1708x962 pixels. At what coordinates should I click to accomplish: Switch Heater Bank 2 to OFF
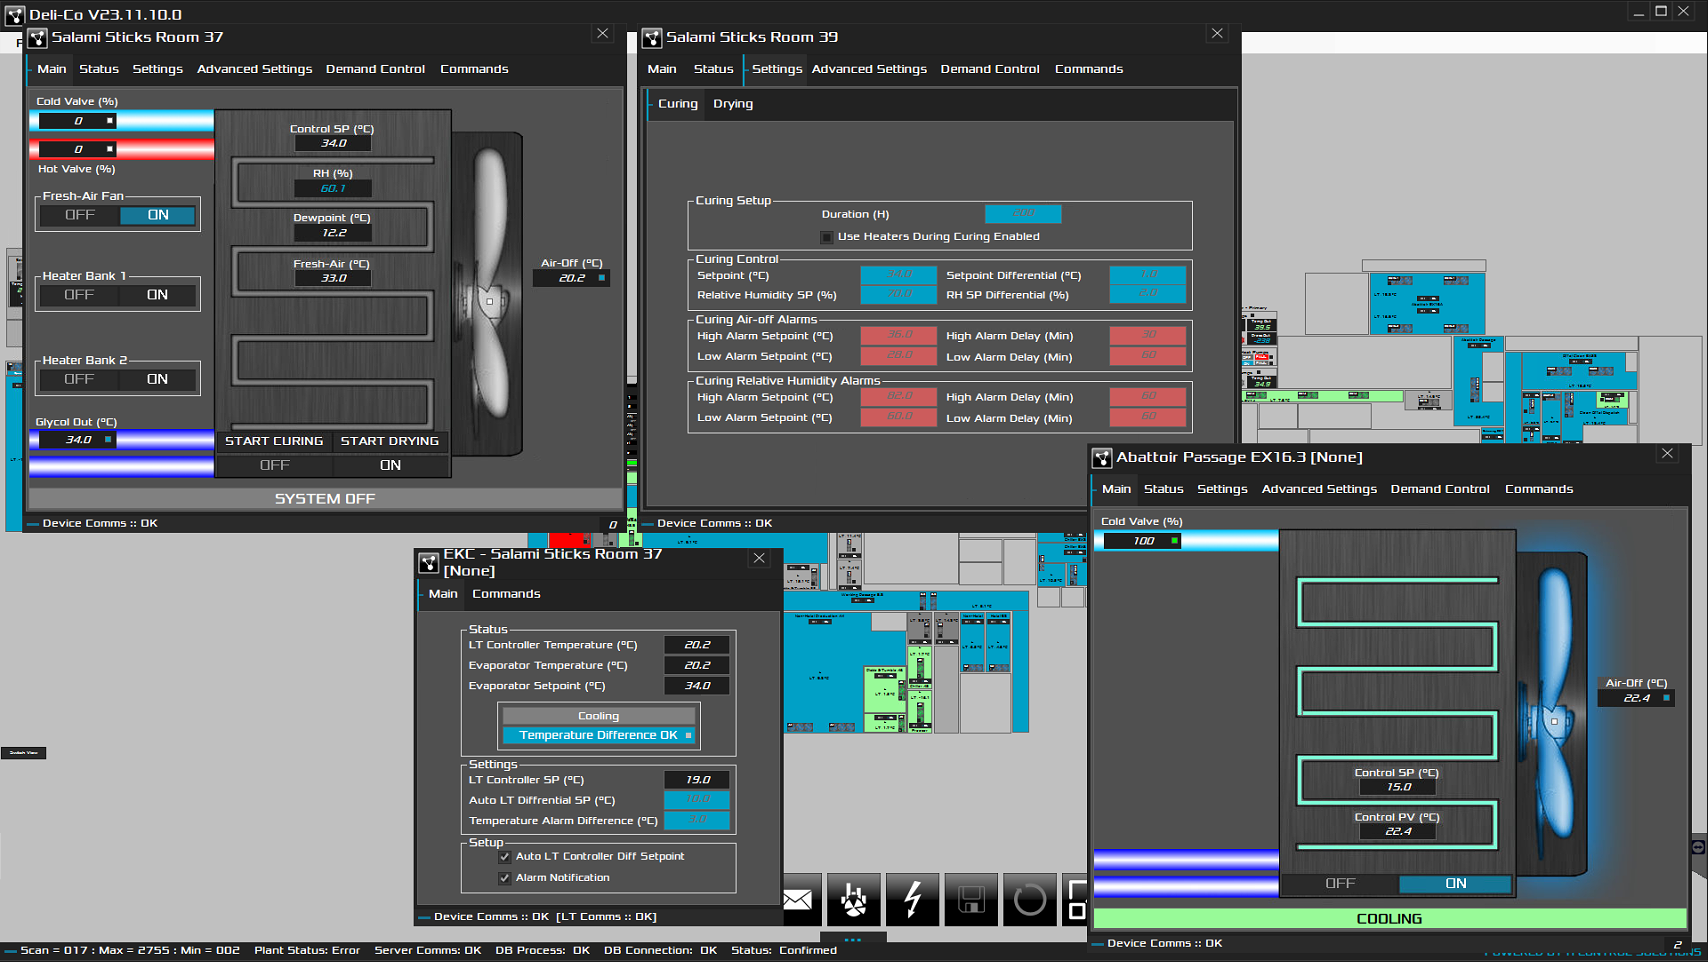click(x=79, y=379)
